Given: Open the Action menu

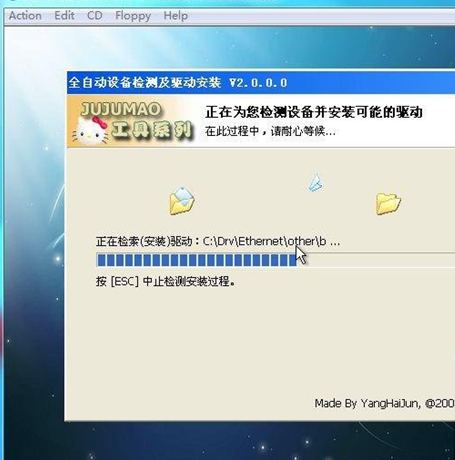Looking at the screenshot, I should 25,16.
